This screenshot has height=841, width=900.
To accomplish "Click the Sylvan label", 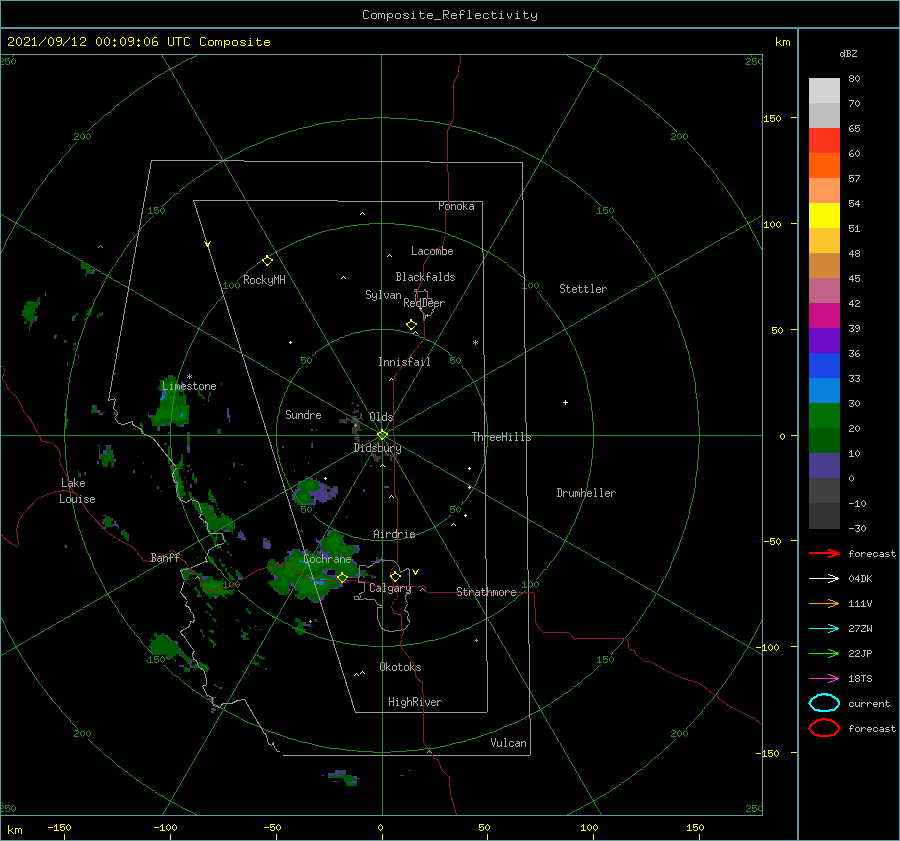I will click(x=383, y=295).
